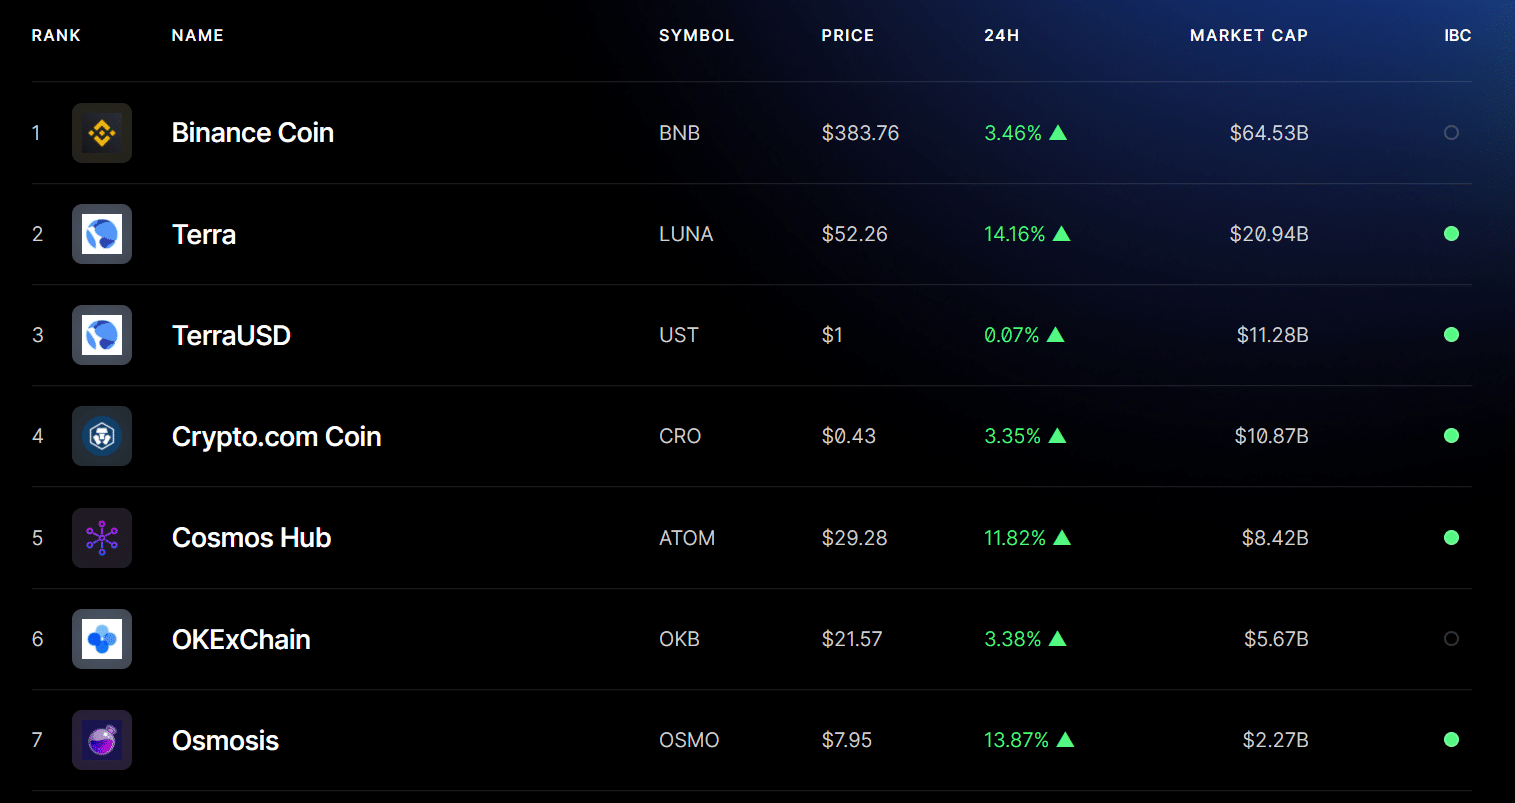Sort by the 24H column header
Image resolution: width=1515 pixels, height=803 pixels.
pos(1001,35)
